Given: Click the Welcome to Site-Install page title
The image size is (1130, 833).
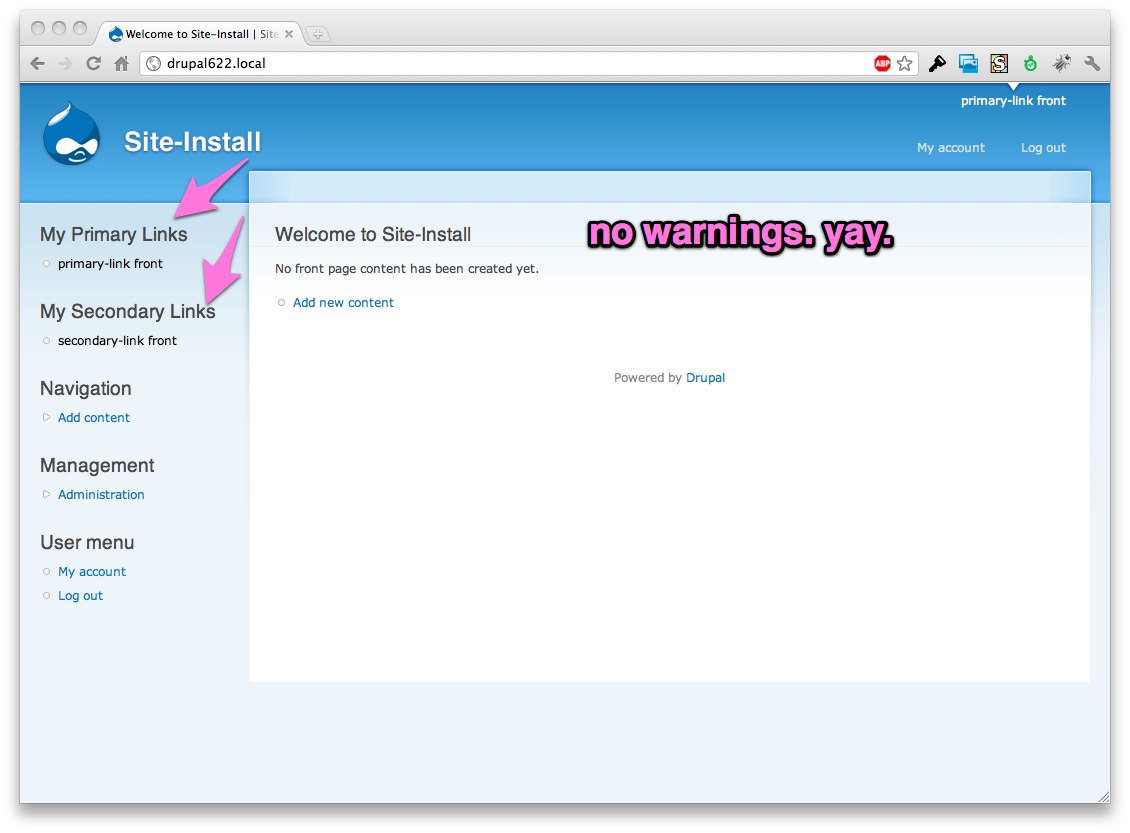Looking at the screenshot, I should pyautogui.click(x=373, y=235).
